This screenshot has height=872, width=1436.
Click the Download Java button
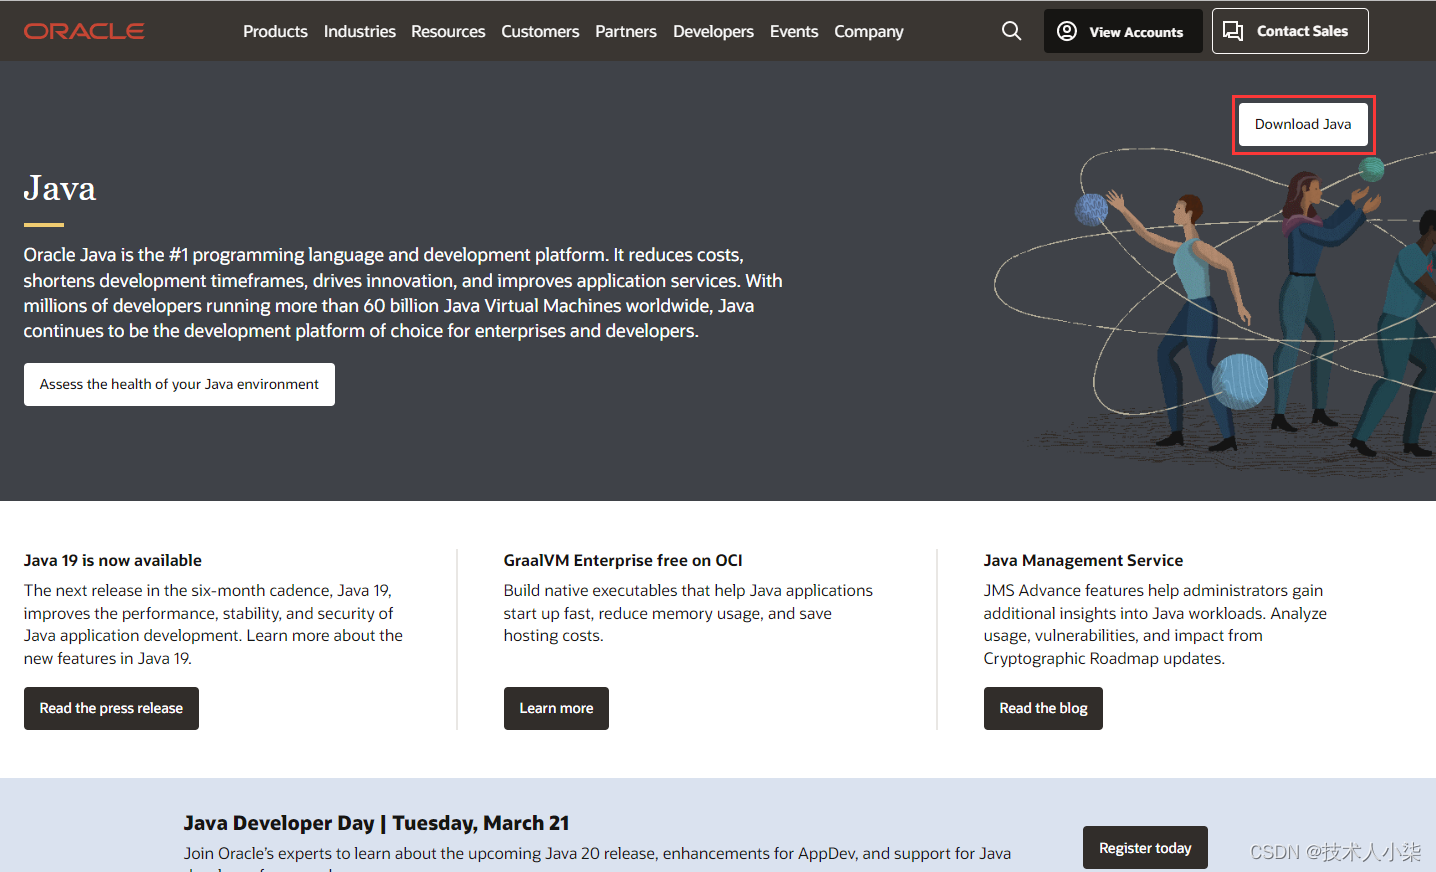click(1303, 124)
